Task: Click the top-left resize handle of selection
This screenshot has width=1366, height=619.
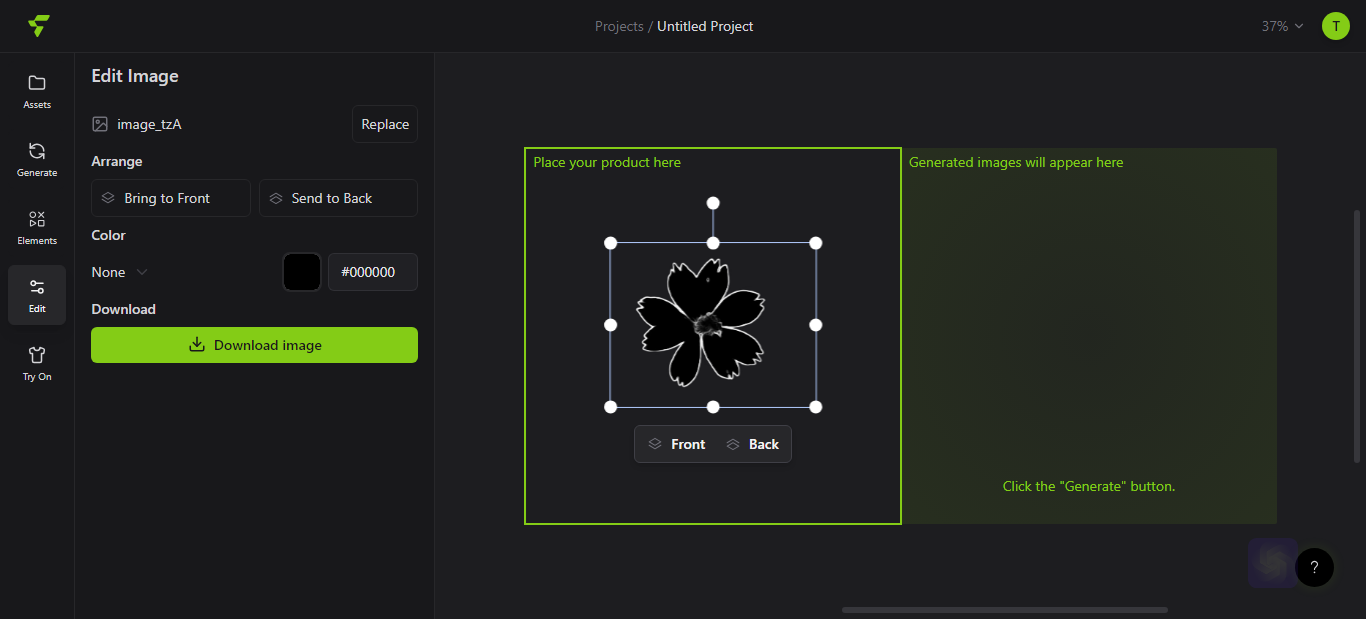Action: click(611, 243)
